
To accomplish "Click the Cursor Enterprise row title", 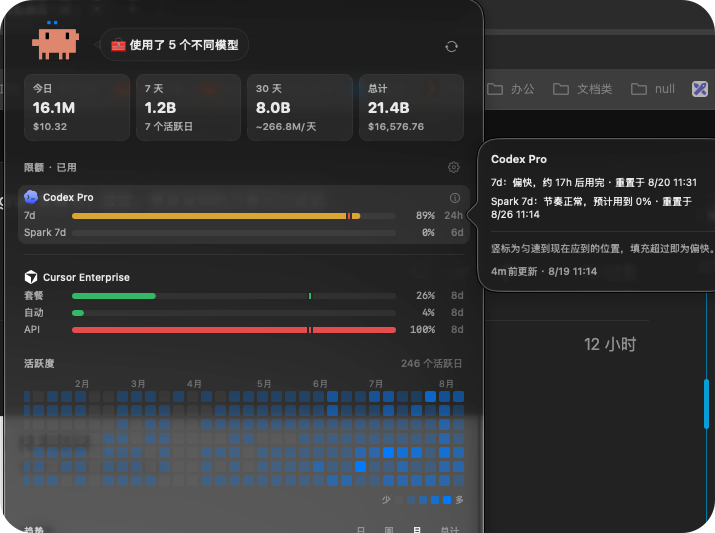I will click(x=86, y=277).
